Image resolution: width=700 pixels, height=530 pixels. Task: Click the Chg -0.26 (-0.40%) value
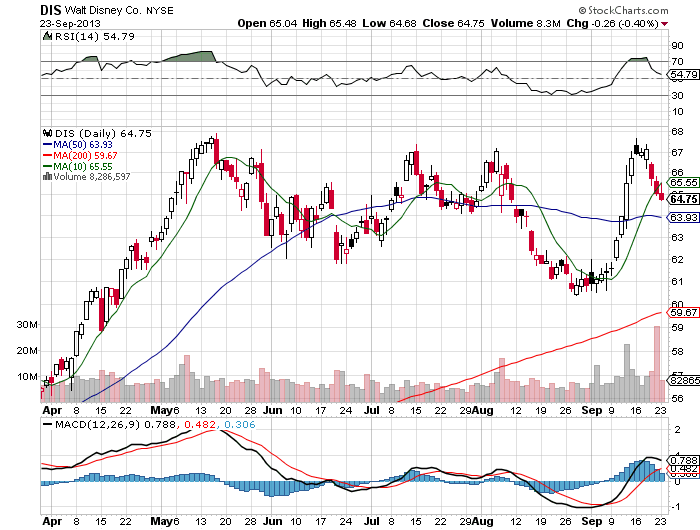point(612,23)
